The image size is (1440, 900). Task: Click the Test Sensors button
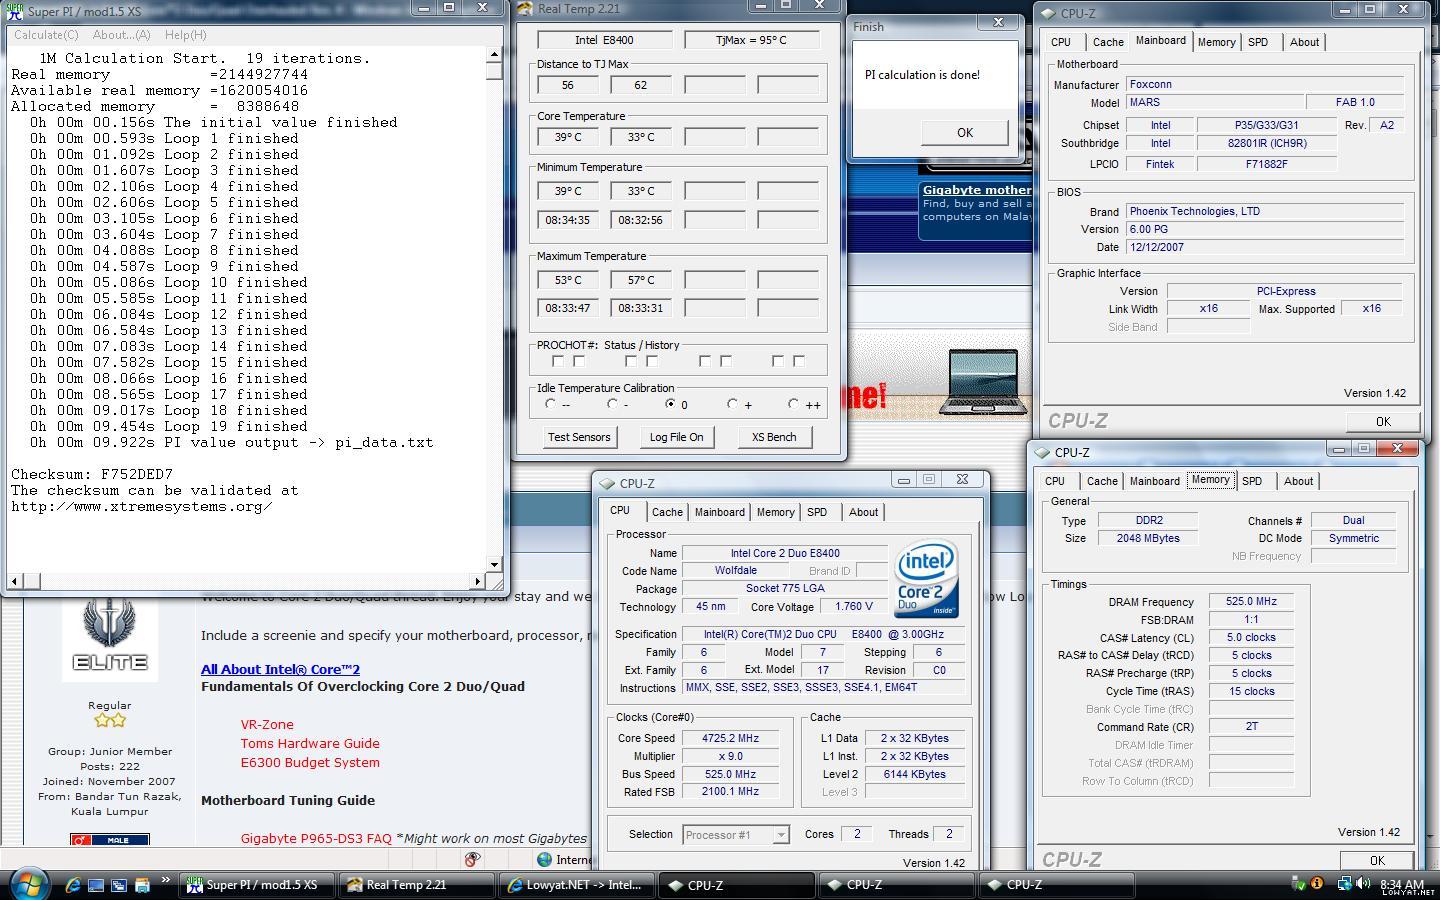click(x=578, y=437)
